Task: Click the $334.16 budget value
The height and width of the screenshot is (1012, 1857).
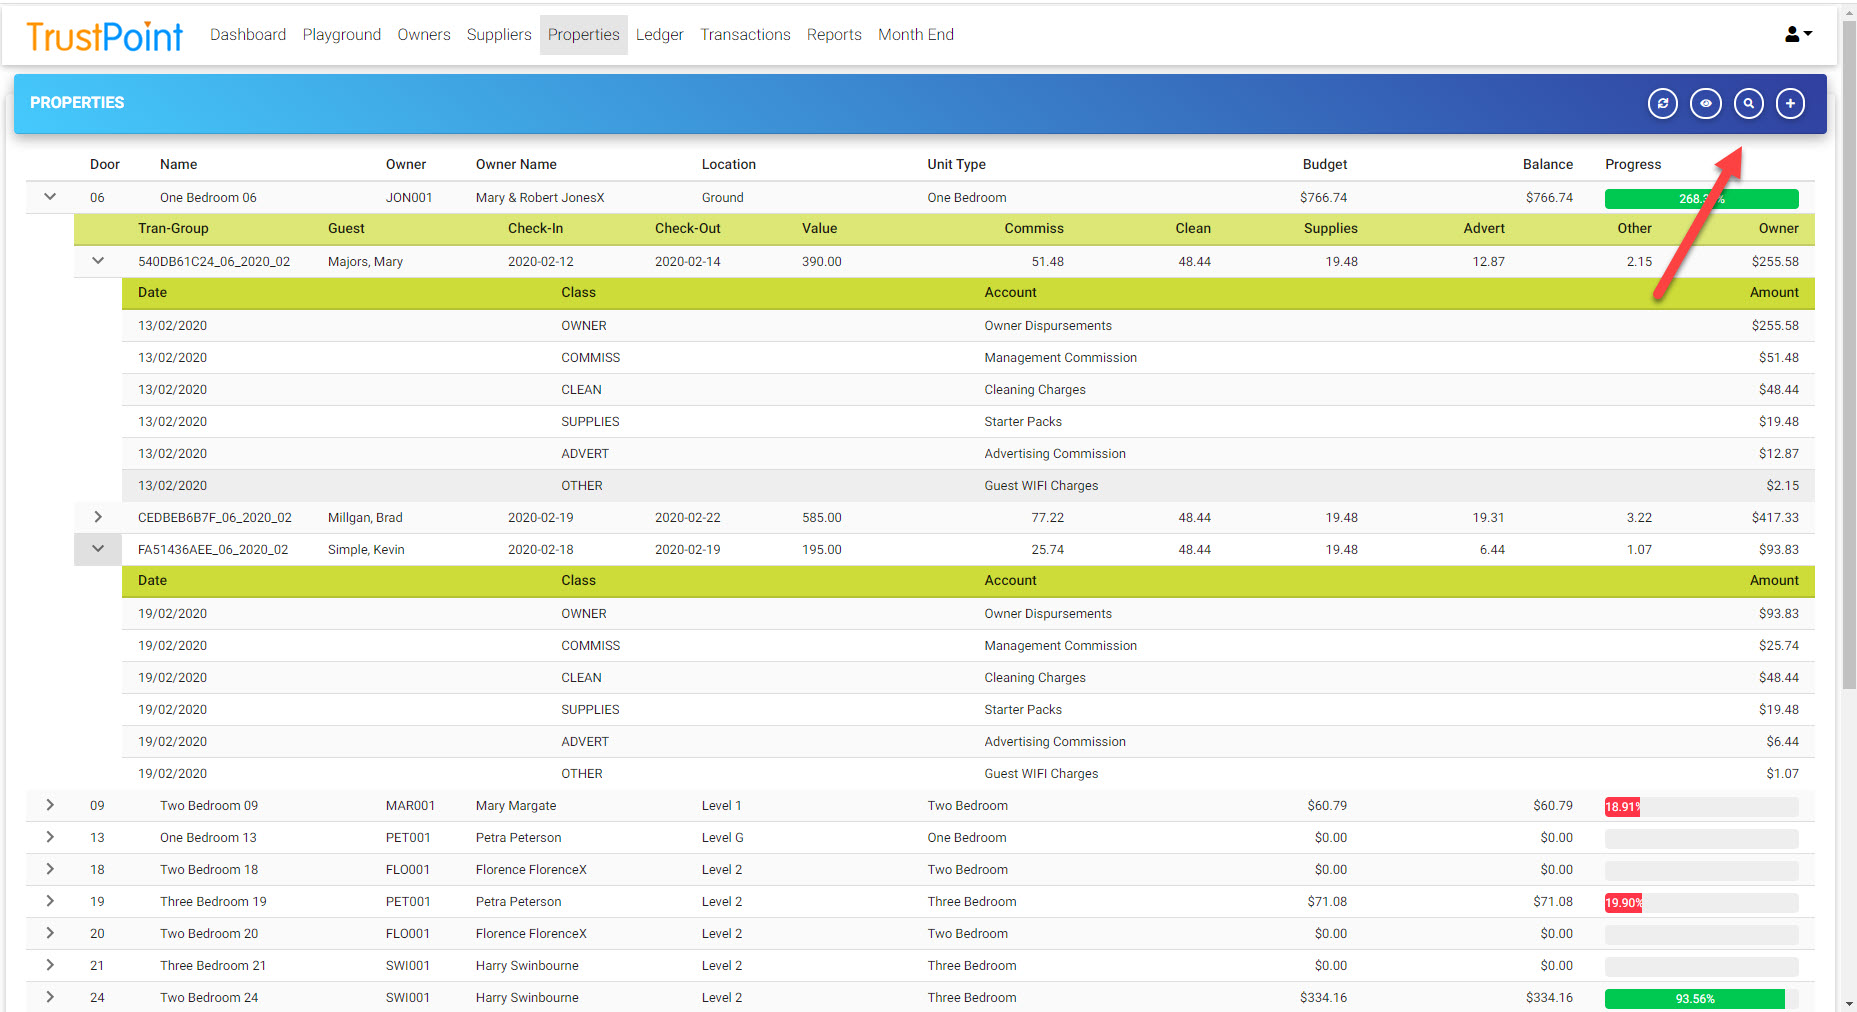Action: pyautogui.click(x=1323, y=997)
